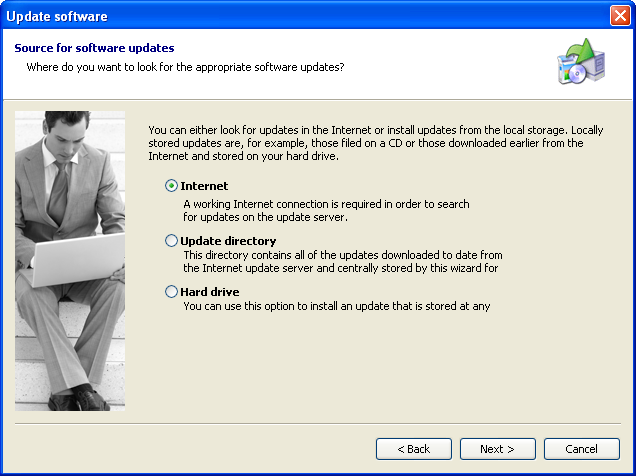Click the Update directory description text

tap(342, 261)
